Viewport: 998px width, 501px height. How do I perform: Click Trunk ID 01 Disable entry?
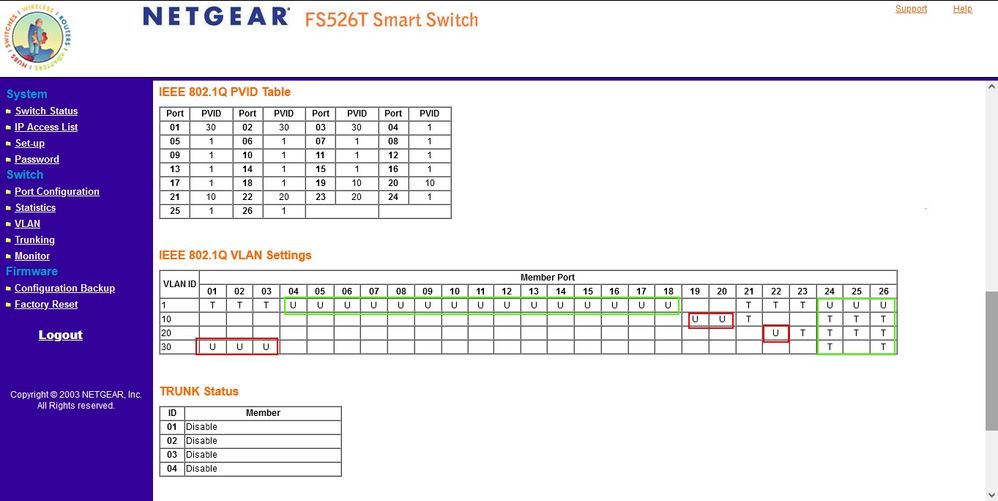(263, 427)
